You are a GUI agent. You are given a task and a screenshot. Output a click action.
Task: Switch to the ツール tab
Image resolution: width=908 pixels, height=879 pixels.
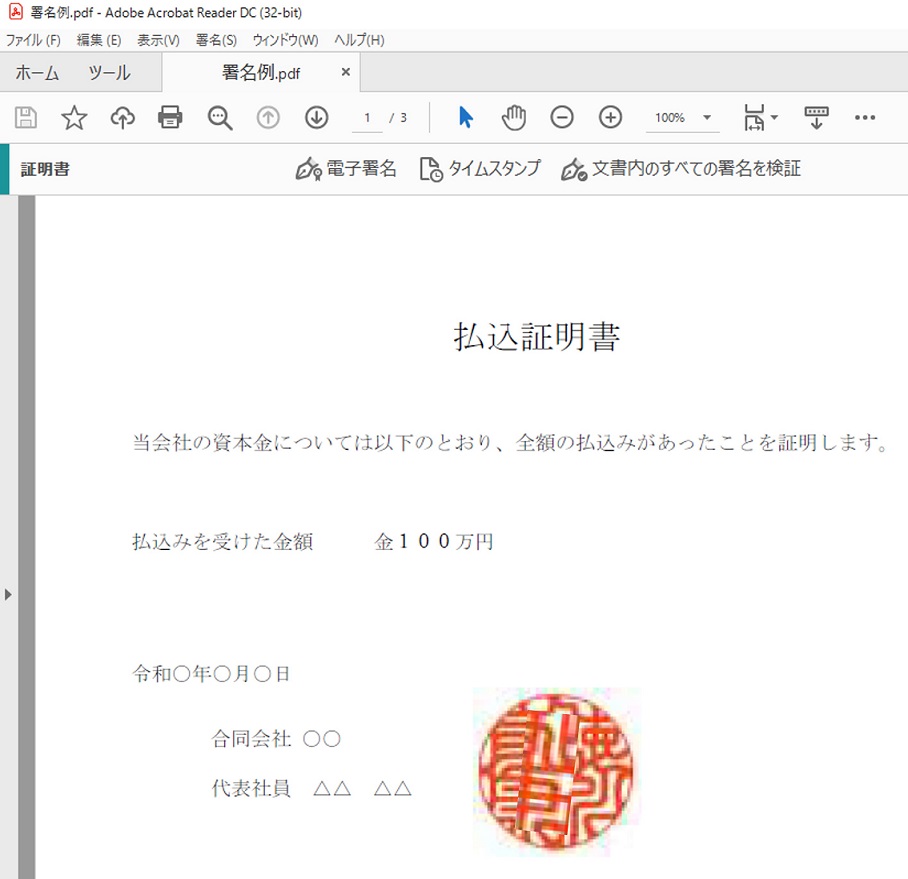(x=109, y=73)
